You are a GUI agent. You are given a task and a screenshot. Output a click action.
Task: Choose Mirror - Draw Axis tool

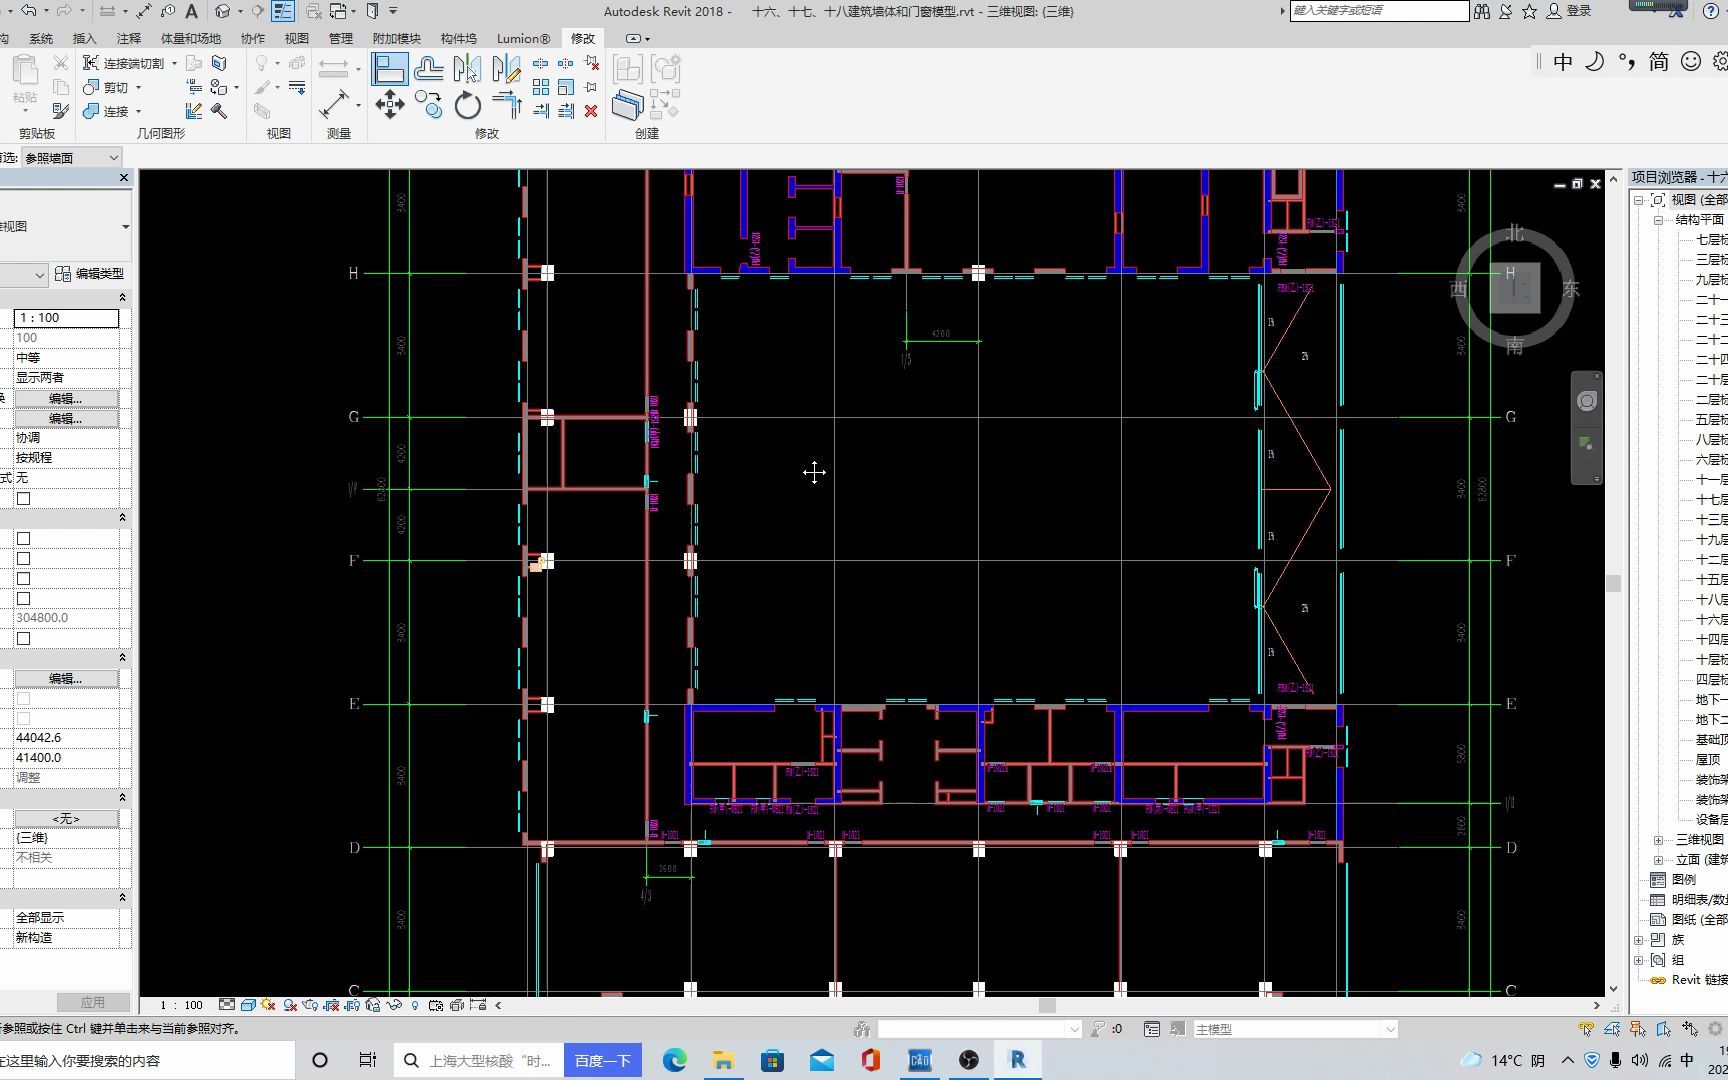(506, 68)
